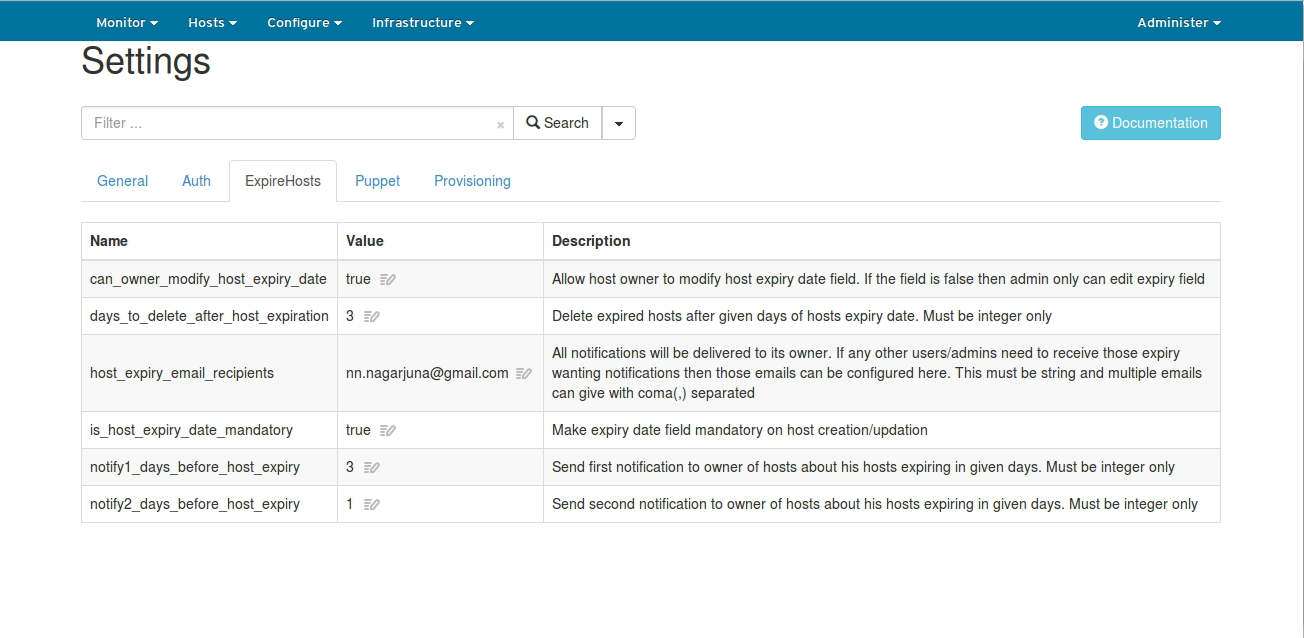
Task: Select the ExpireHosts tab
Action: pyautogui.click(x=283, y=181)
